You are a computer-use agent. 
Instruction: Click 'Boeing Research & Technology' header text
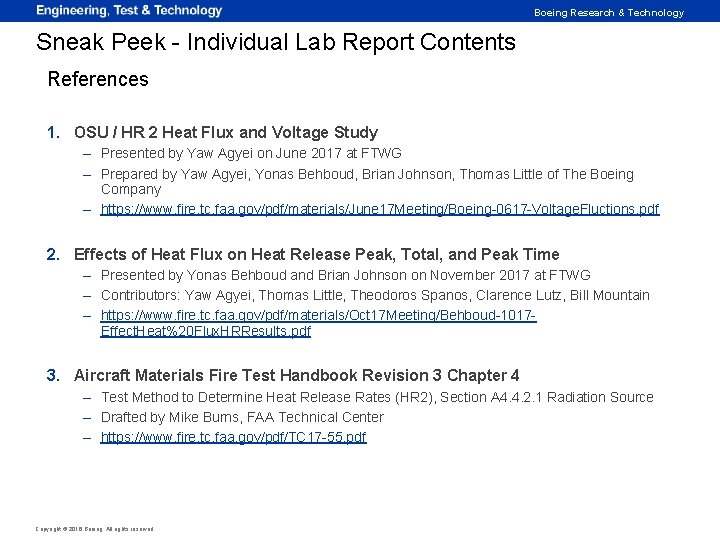pyautogui.click(x=609, y=12)
